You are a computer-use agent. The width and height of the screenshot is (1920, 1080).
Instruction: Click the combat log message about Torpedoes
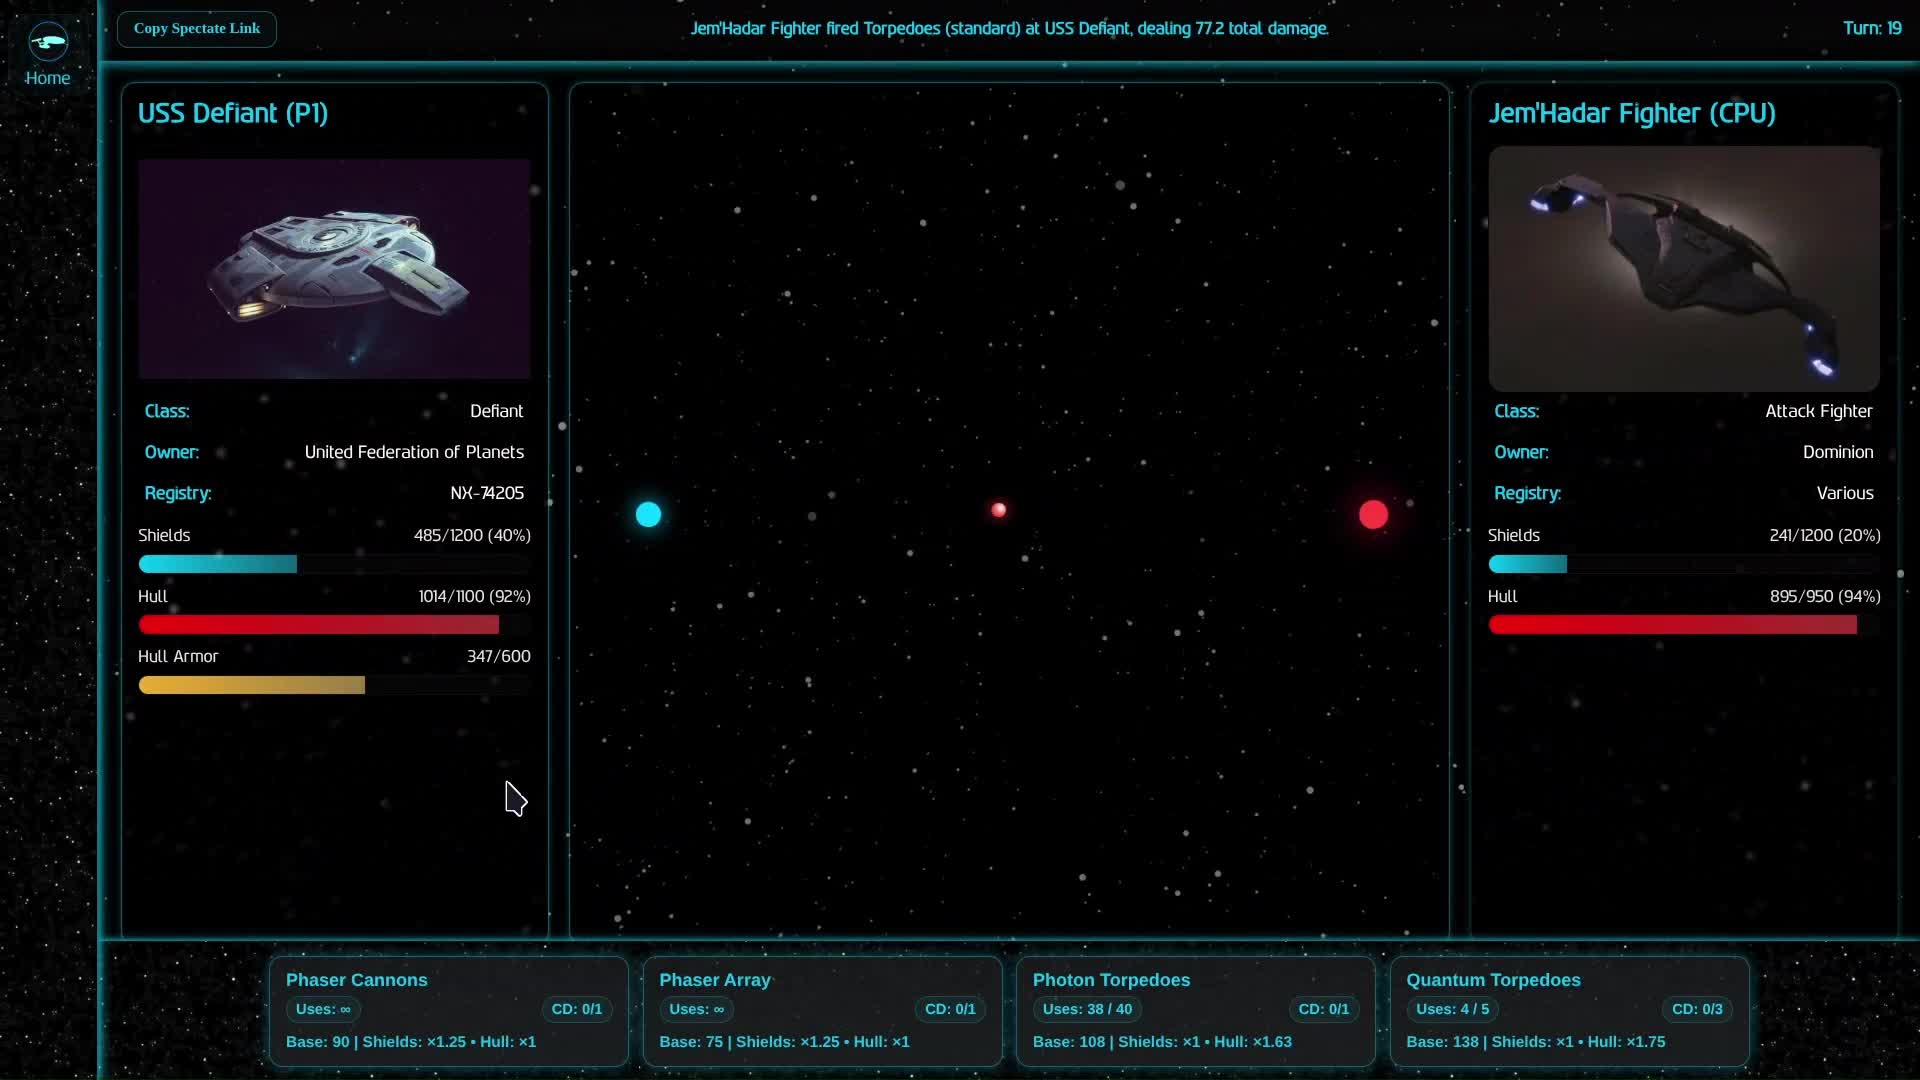1009,28
